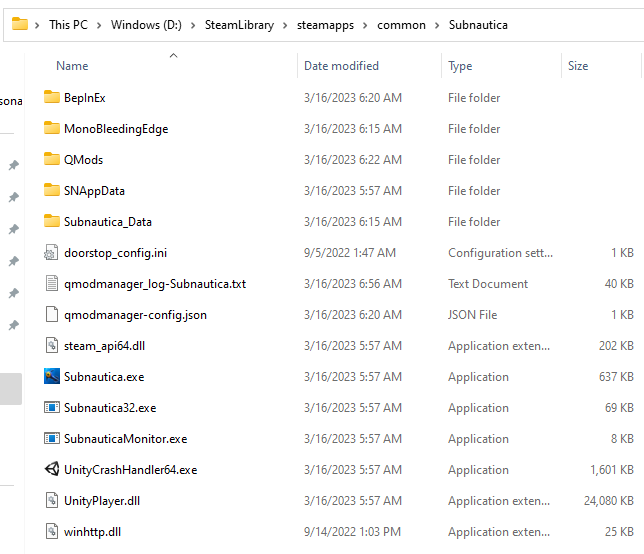Image resolution: width=644 pixels, height=554 pixels.
Task: Click the folder icon in address bar
Action: pos(20,24)
